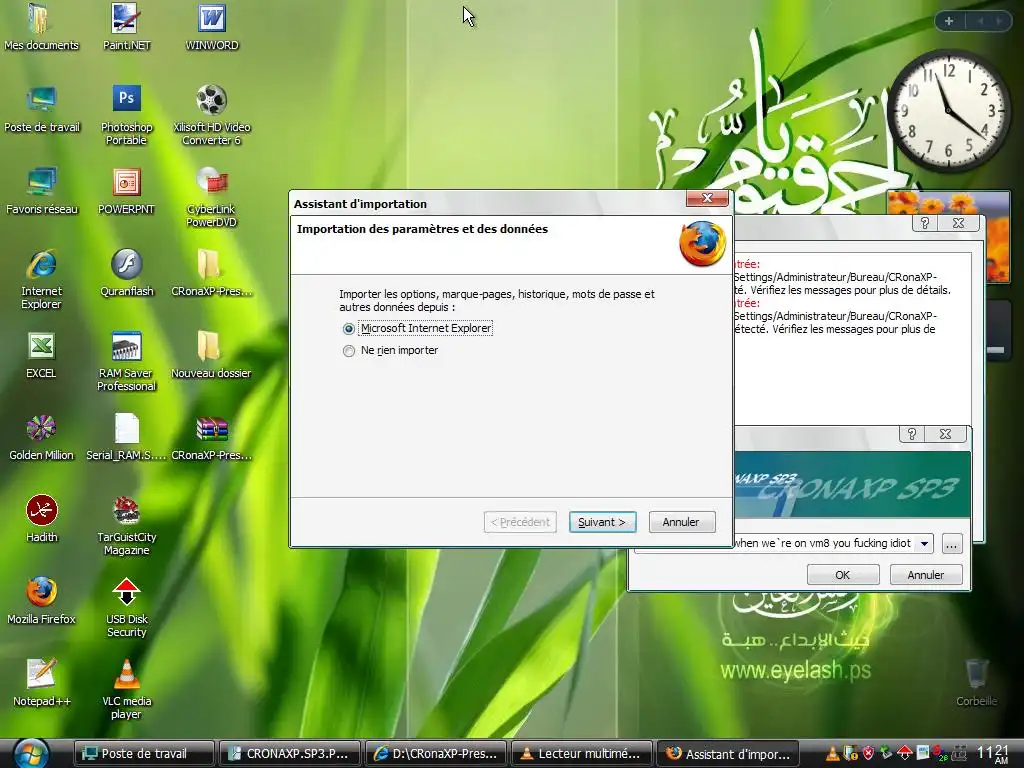Click the taskbar clock showing 11:21 AM
The width and height of the screenshot is (1024, 768).
tap(993, 754)
